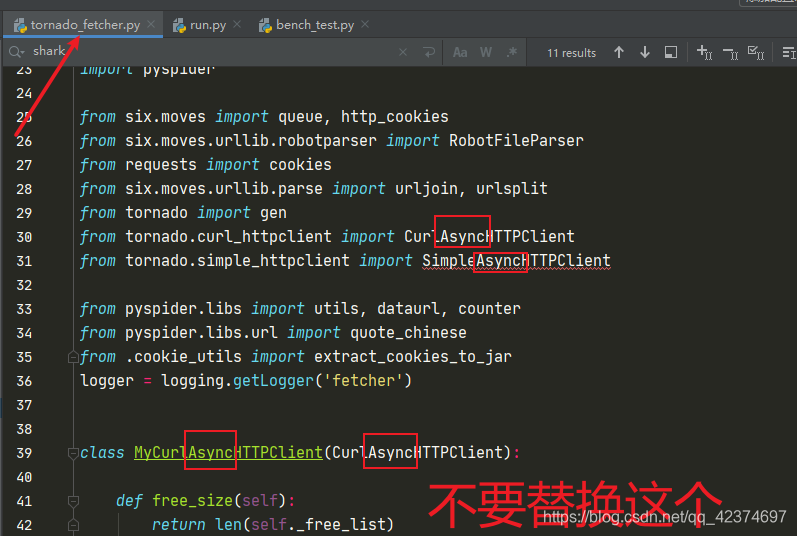The image size is (797, 536).
Task: Click 'counter' on line 33
Action: coord(489,309)
